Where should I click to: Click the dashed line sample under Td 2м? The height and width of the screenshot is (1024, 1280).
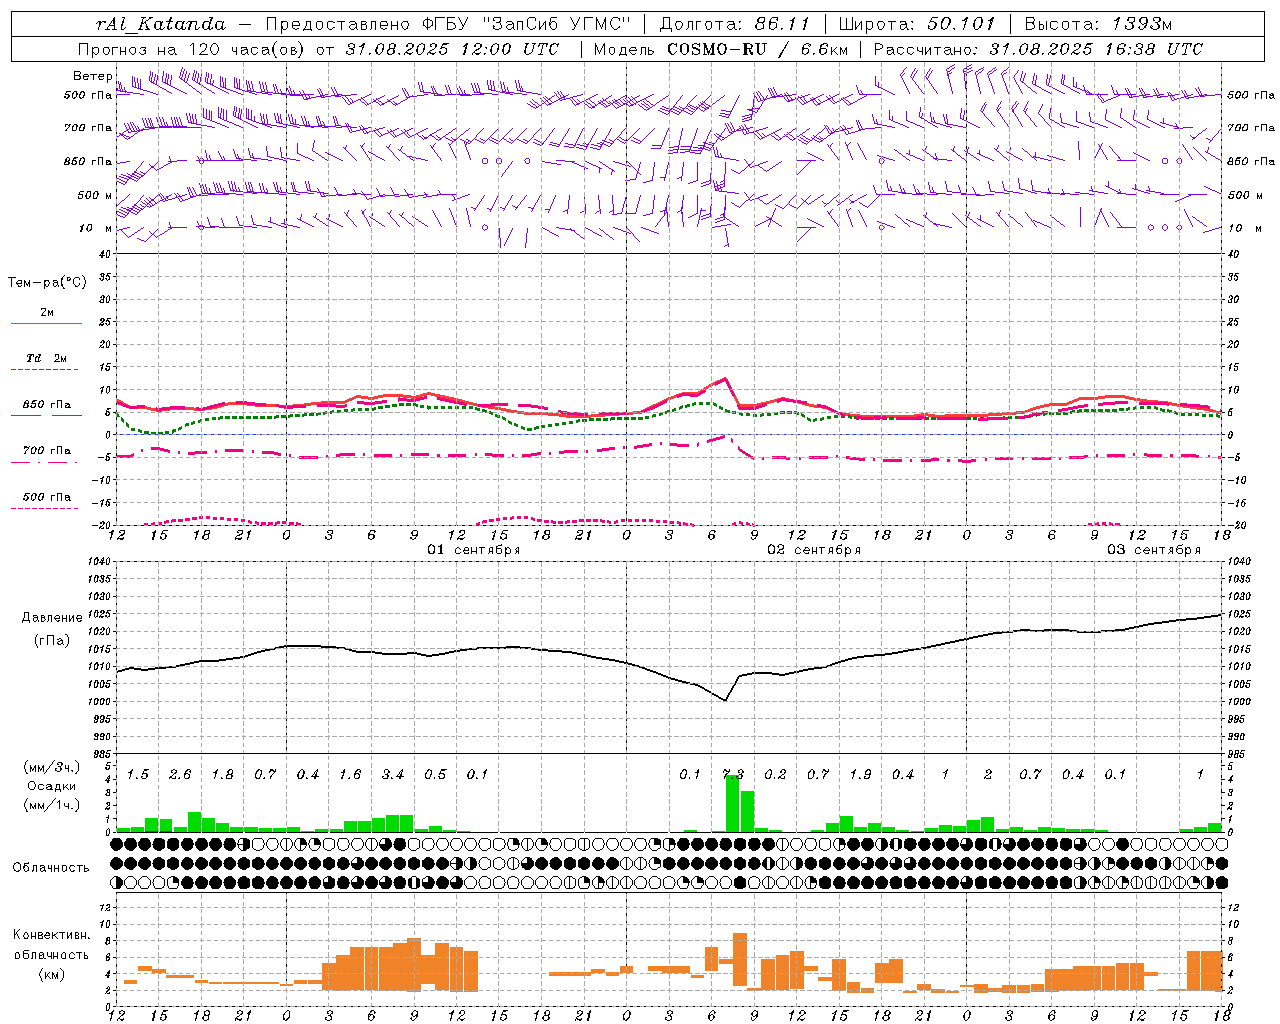click(x=46, y=370)
